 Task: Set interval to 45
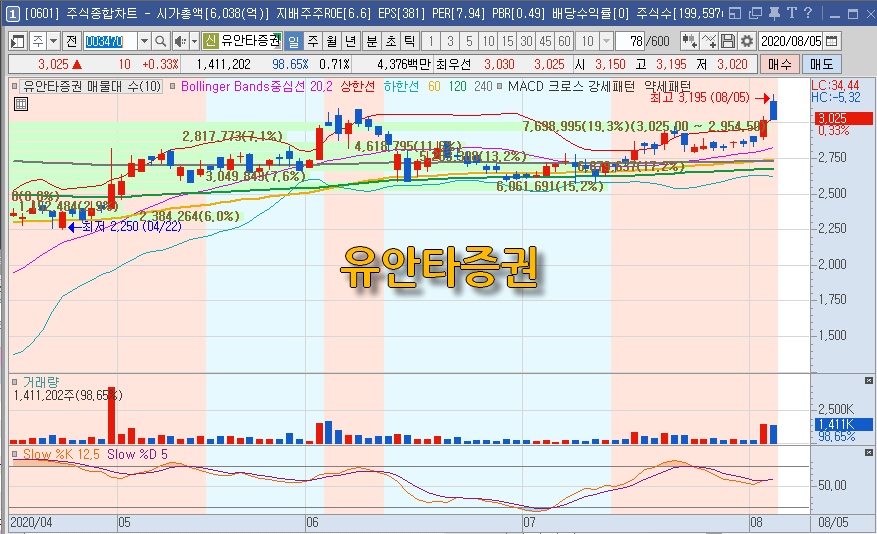[x=545, y=41]
